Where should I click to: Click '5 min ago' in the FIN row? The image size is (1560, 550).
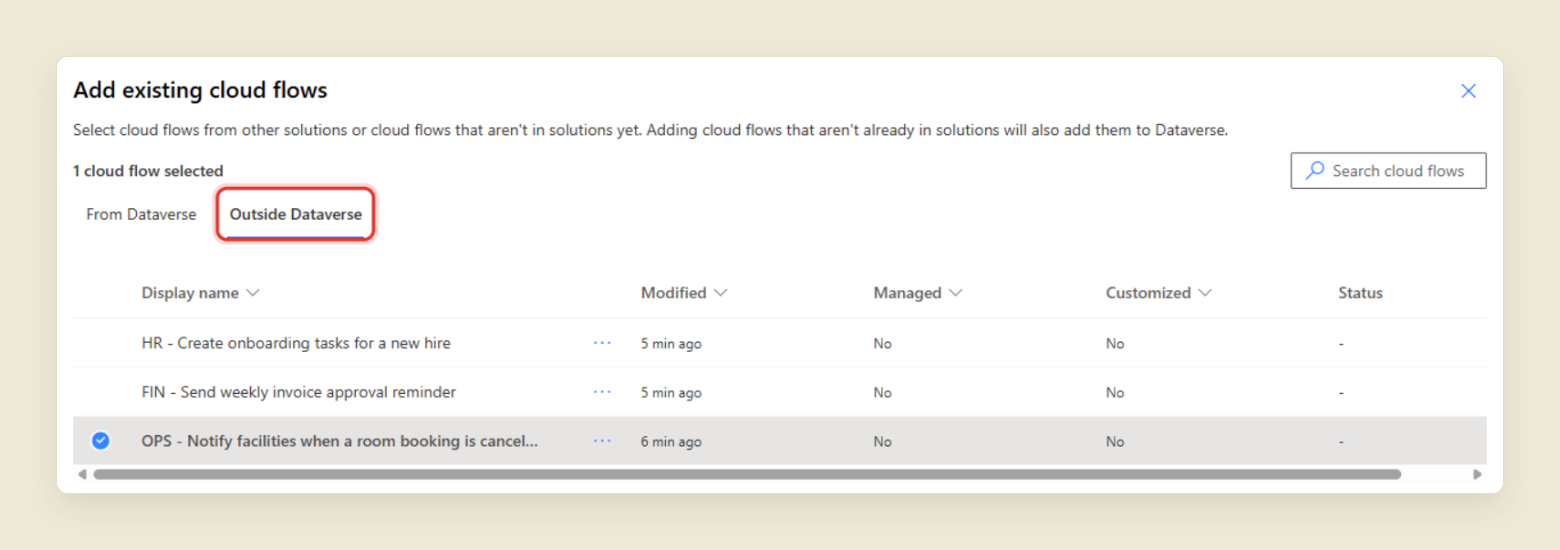tap(671, 393)
